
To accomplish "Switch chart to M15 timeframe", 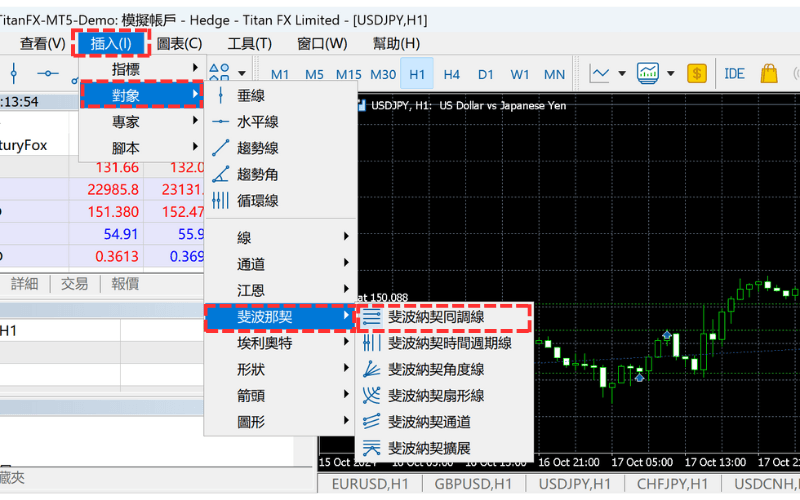I will tap(349, 74).
